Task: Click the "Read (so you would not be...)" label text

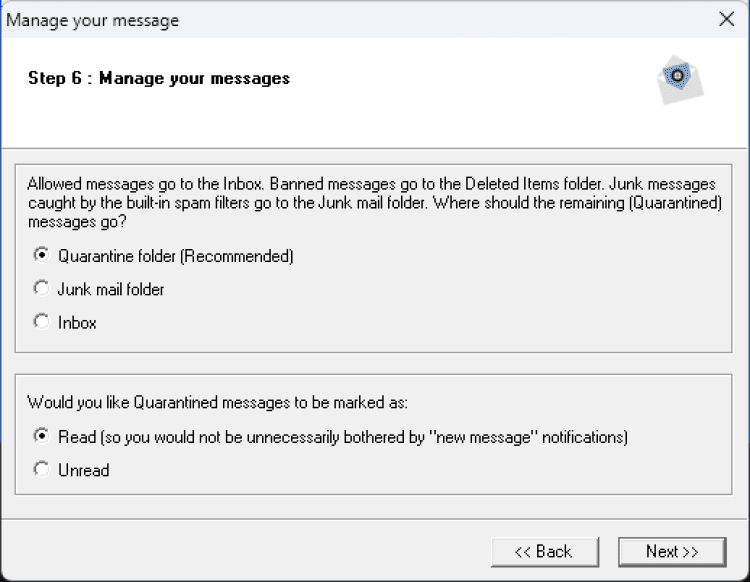Action: coord(342,437)
